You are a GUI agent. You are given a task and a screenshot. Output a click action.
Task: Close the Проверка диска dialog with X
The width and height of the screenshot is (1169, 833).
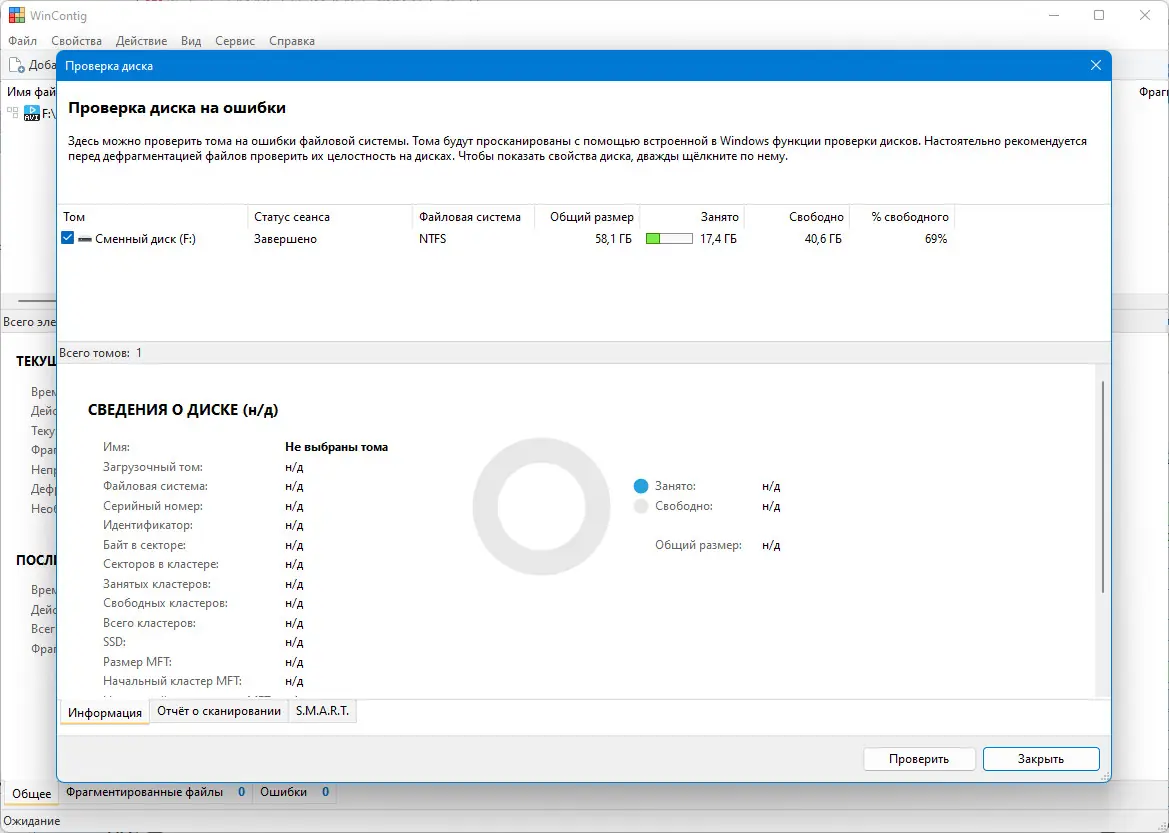tap(1096, 66)
